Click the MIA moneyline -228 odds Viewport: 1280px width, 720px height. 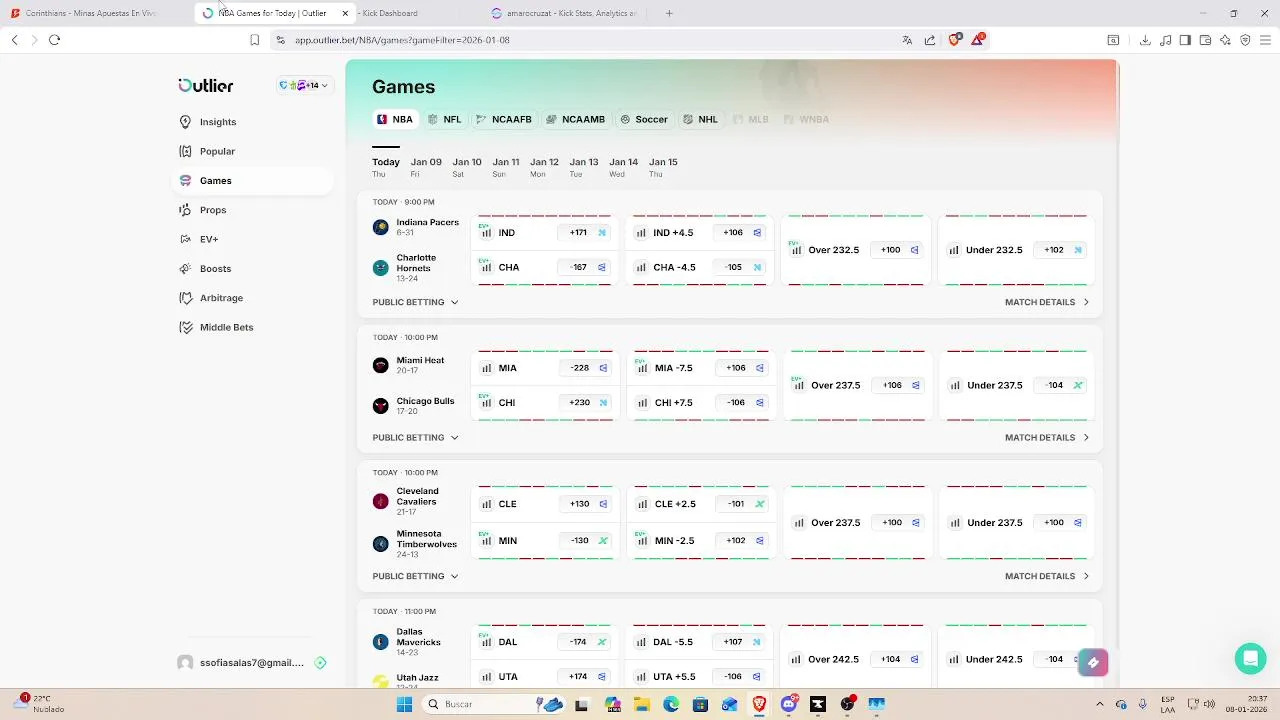click(x=588, y=368)
